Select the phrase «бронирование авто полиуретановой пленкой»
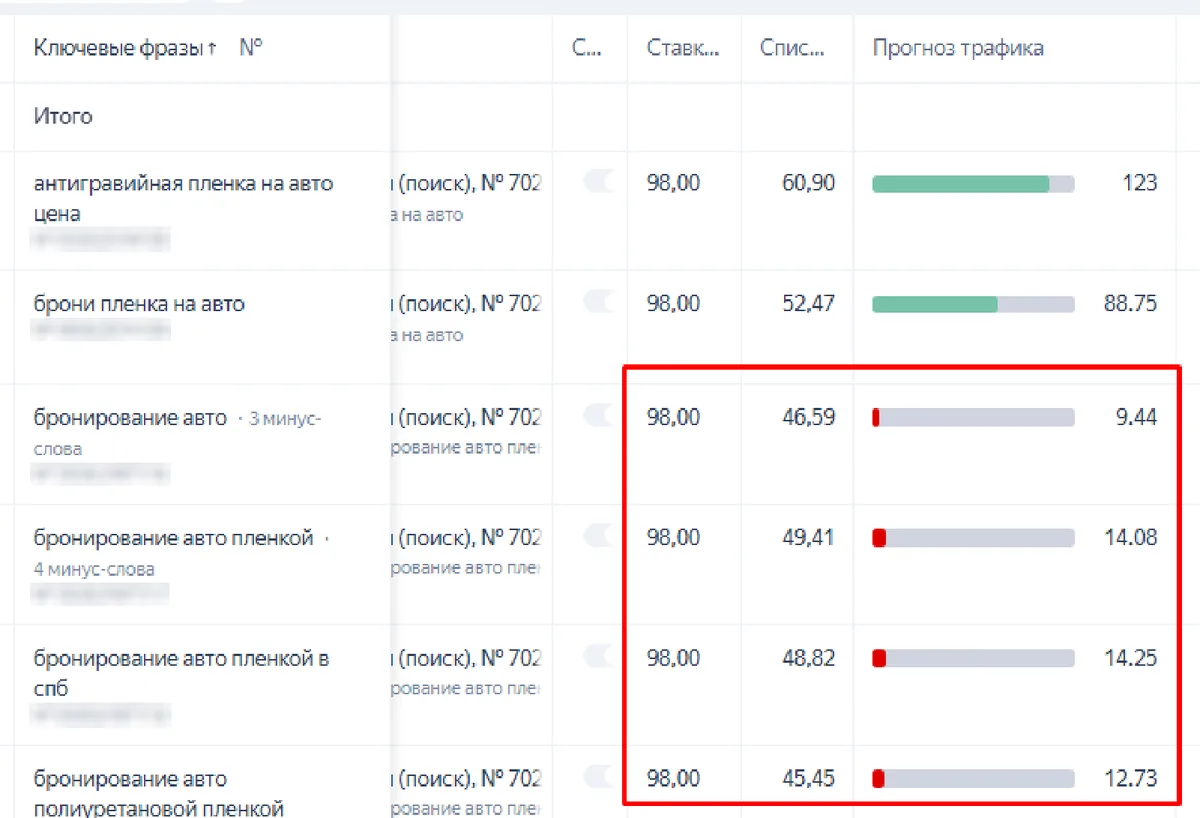 [x=159, y=793]
